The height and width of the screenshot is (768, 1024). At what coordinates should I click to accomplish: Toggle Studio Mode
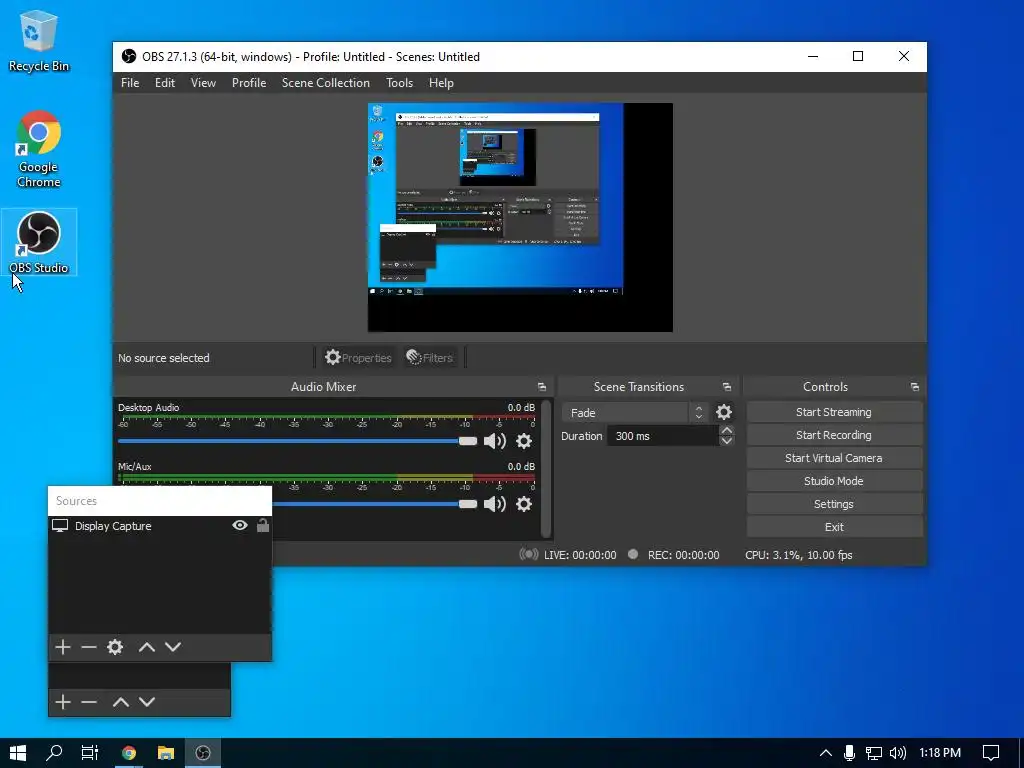coord(834,481)
